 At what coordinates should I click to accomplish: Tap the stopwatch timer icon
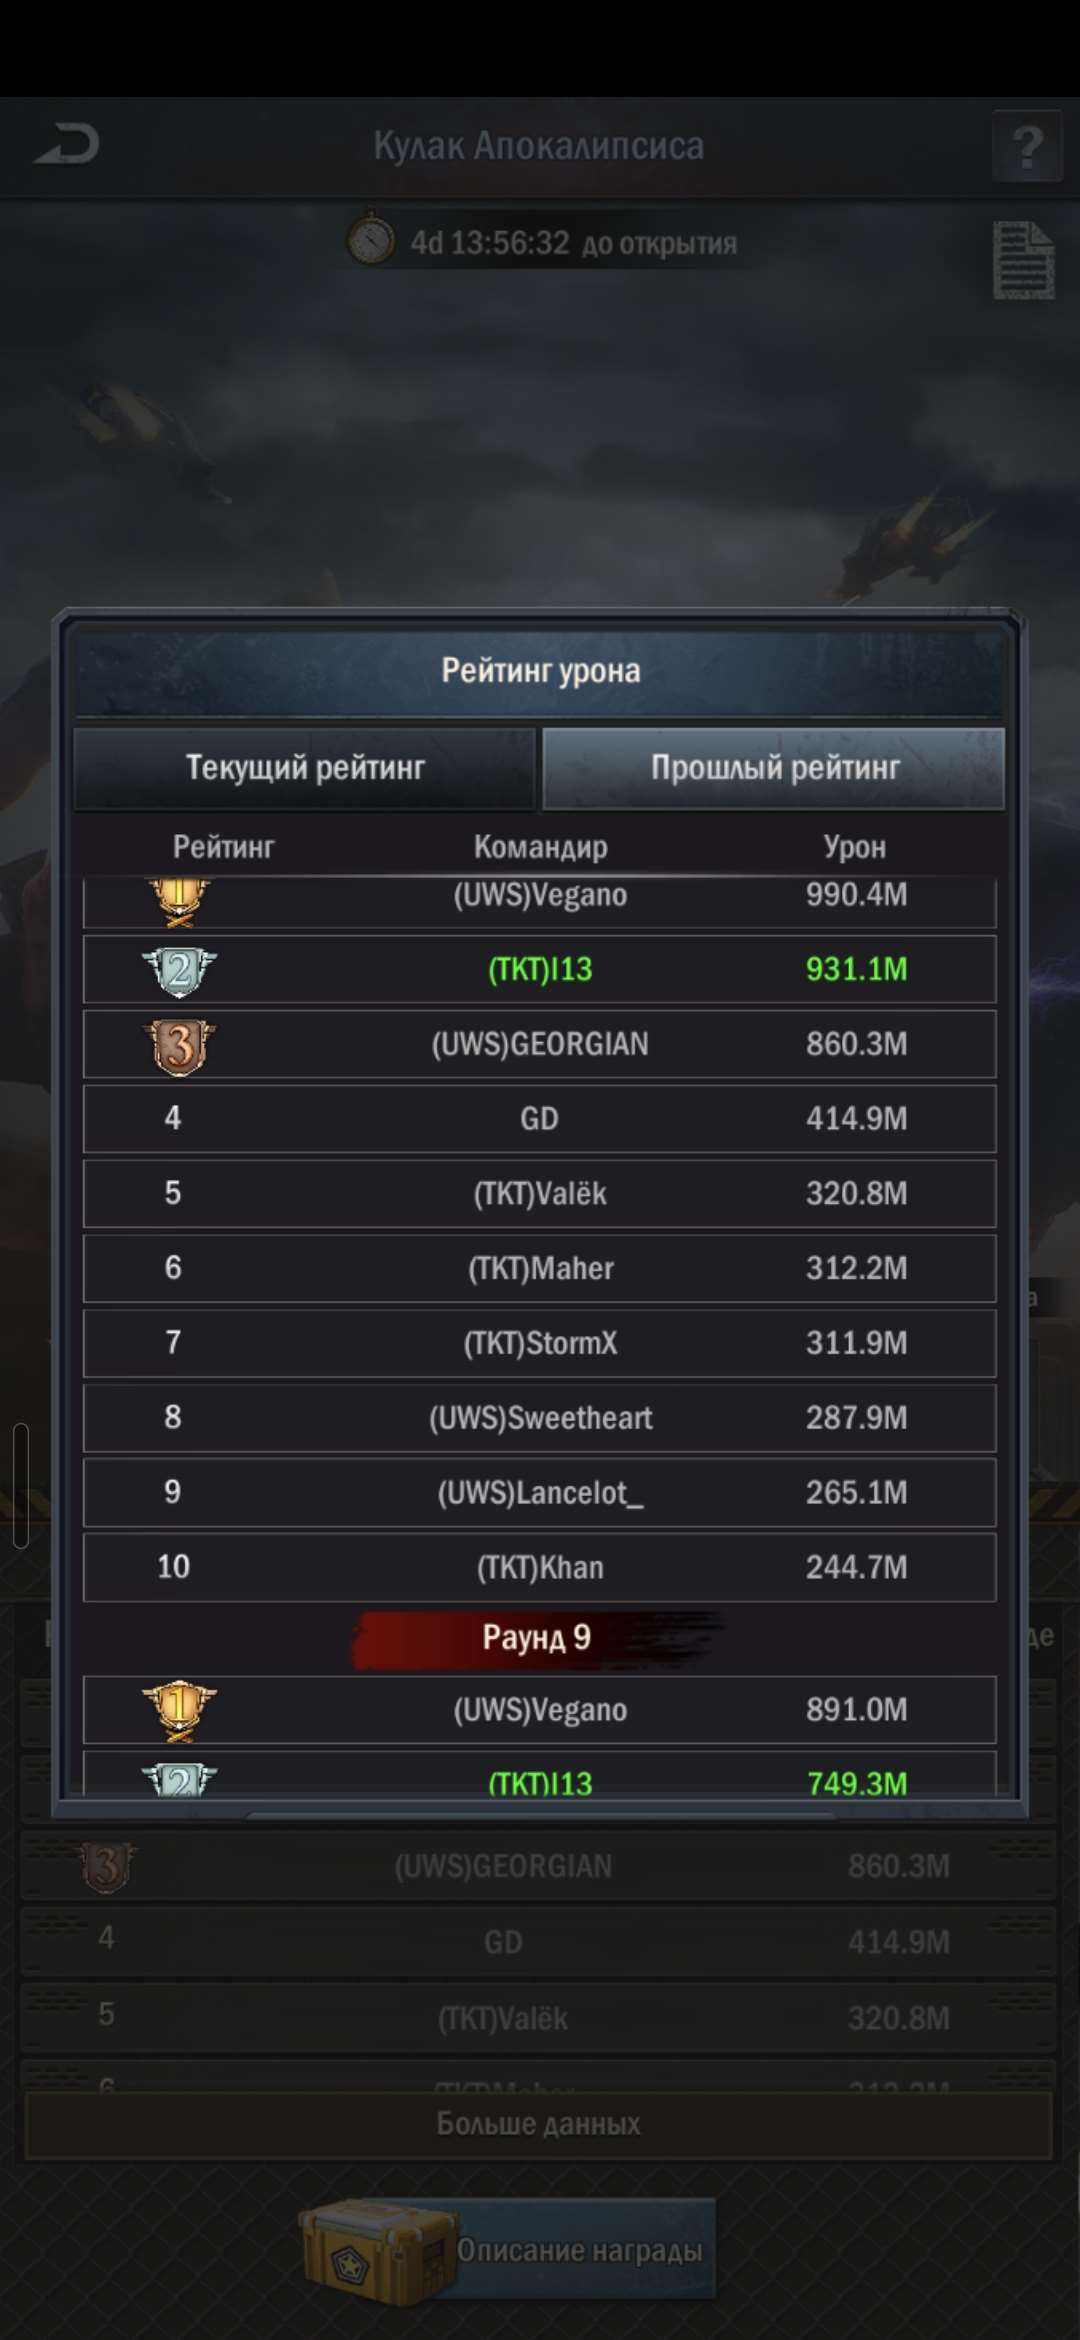coord(371,240)
